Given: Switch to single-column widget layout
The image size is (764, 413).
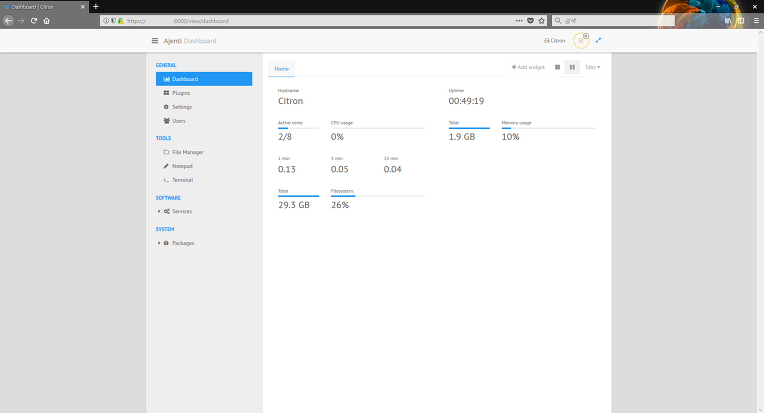Looking at the screenshot, I should tap(557, 67).
